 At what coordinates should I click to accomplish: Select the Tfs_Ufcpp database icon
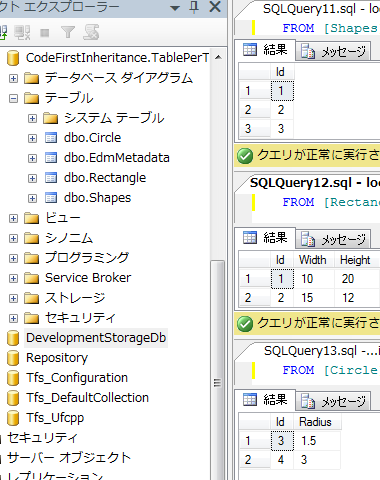[x=13, y=418]
